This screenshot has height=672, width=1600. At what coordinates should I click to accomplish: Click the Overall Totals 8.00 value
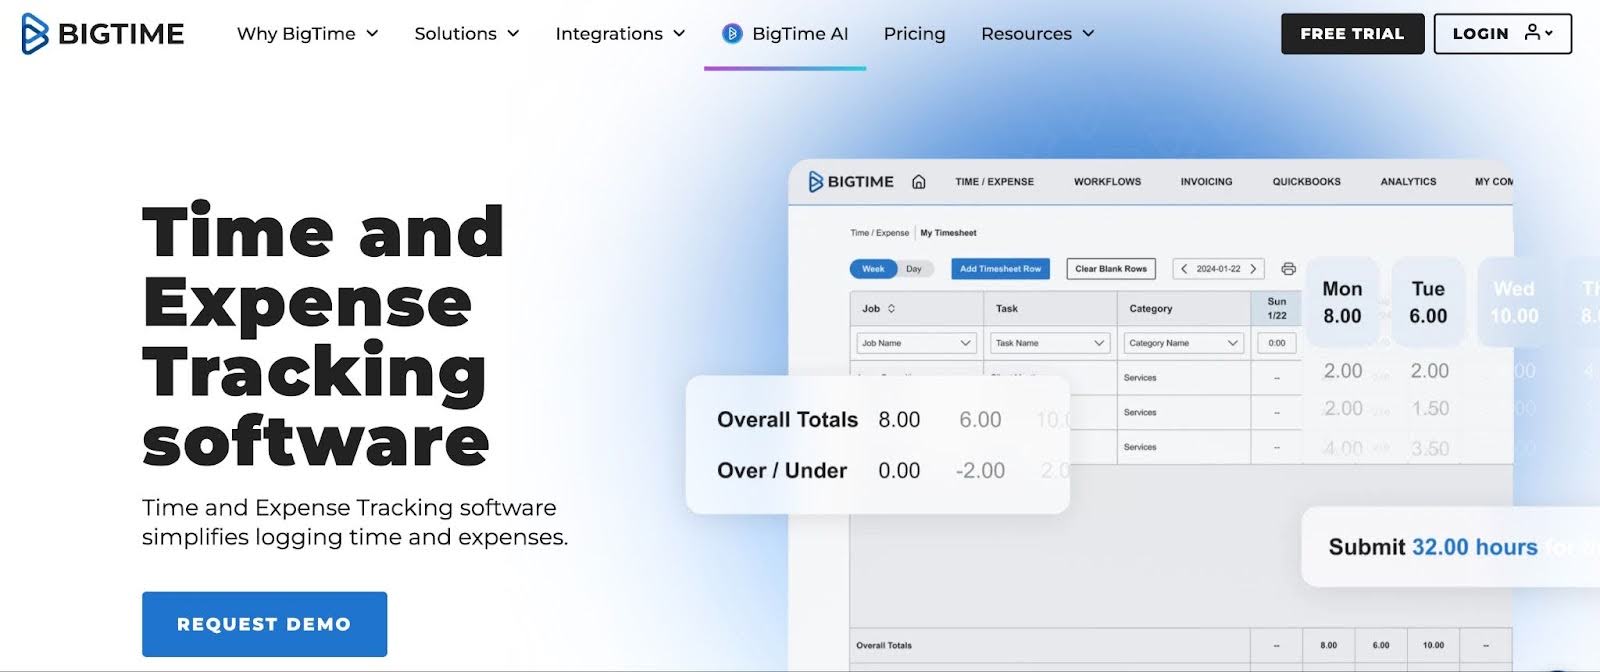coord(899,420)
